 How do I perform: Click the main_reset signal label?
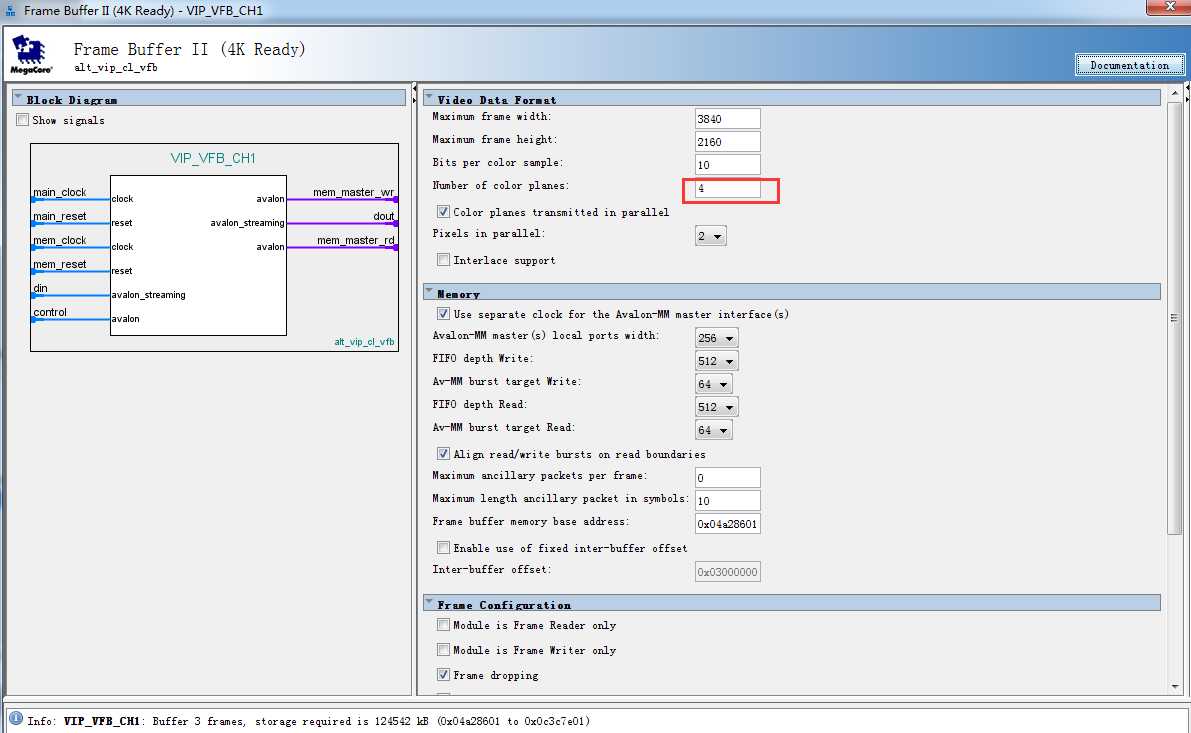pyautogui.click(x=59, y=216)
